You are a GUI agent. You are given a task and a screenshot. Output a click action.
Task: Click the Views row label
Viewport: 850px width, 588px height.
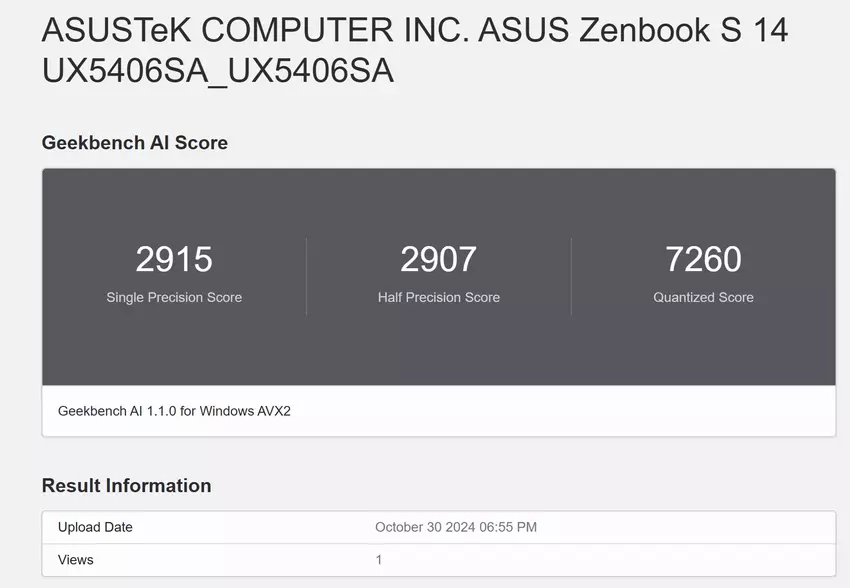[x=76, y=560]
